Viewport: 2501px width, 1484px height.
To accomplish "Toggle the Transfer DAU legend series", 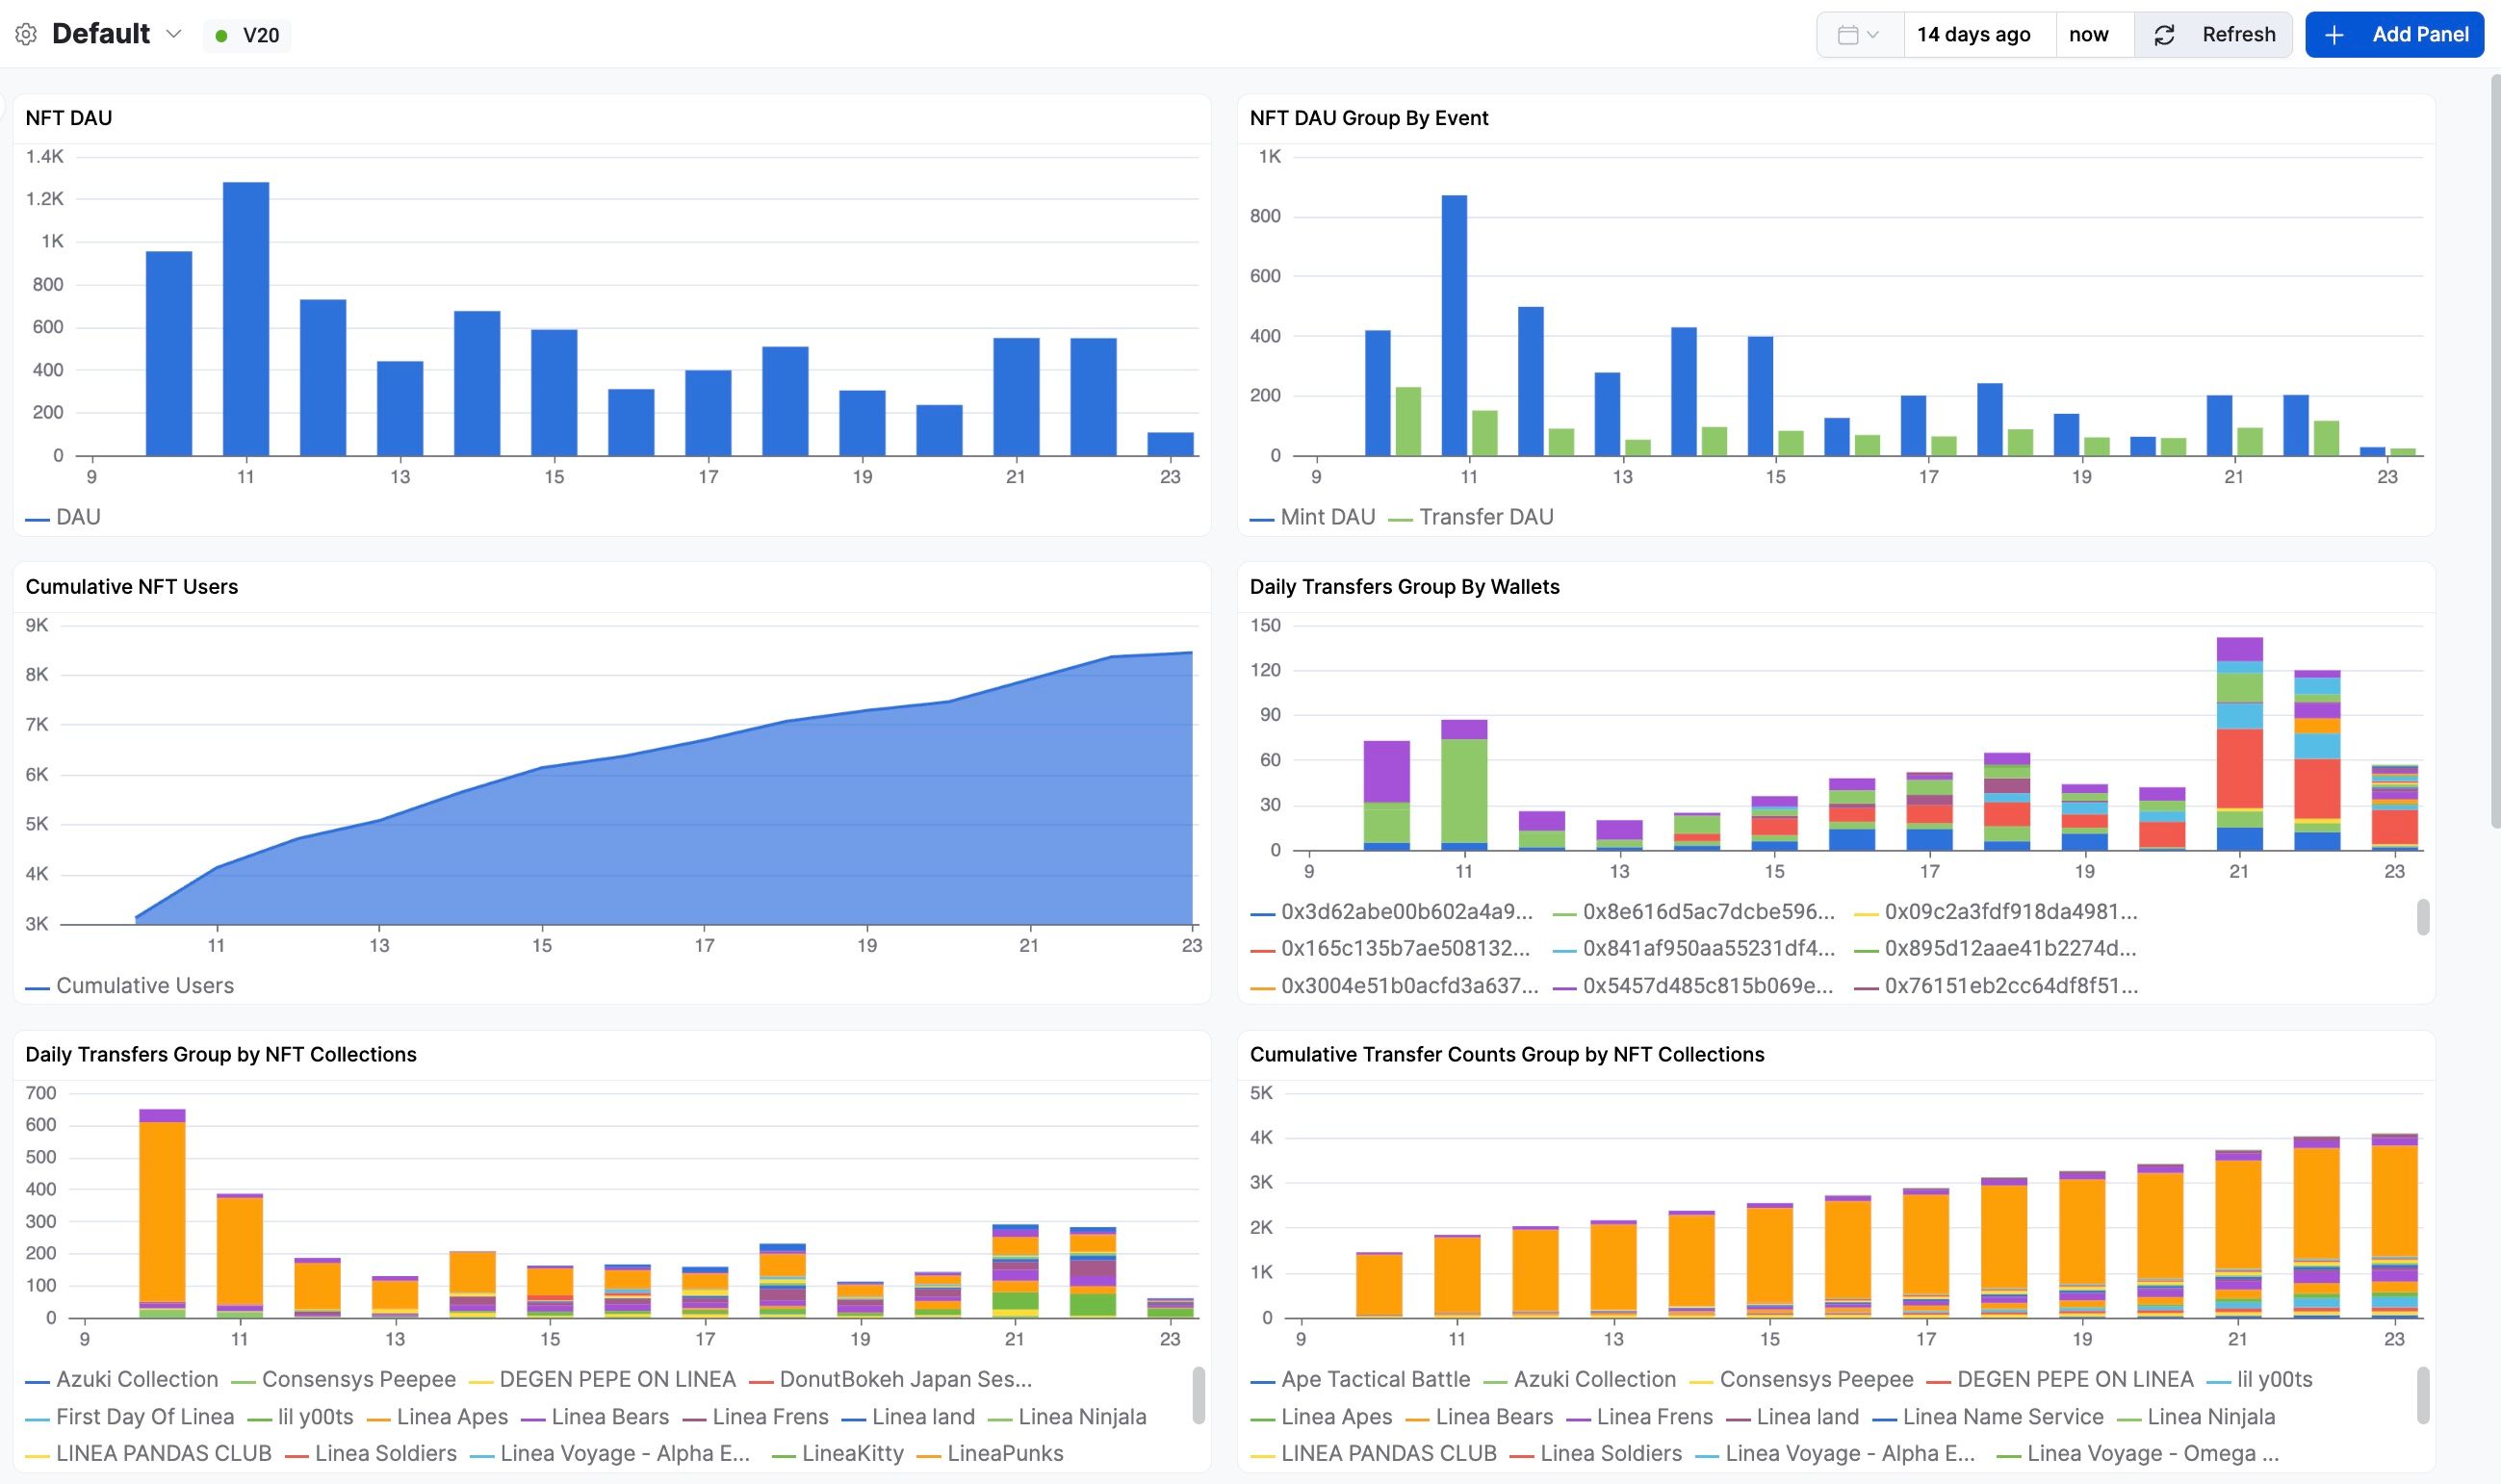I will (1471, 517).
